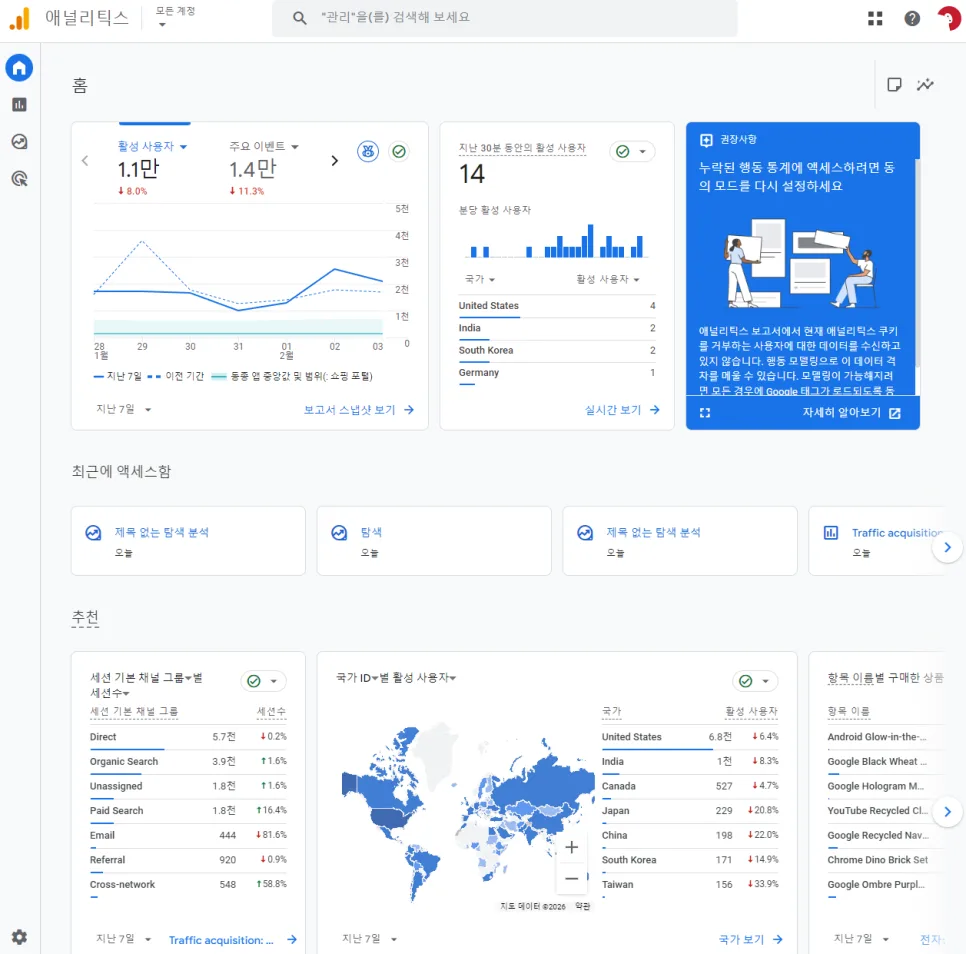Click the Analytics logo
966x954 pixels.
pyautogui.click(x=19, y=18)
